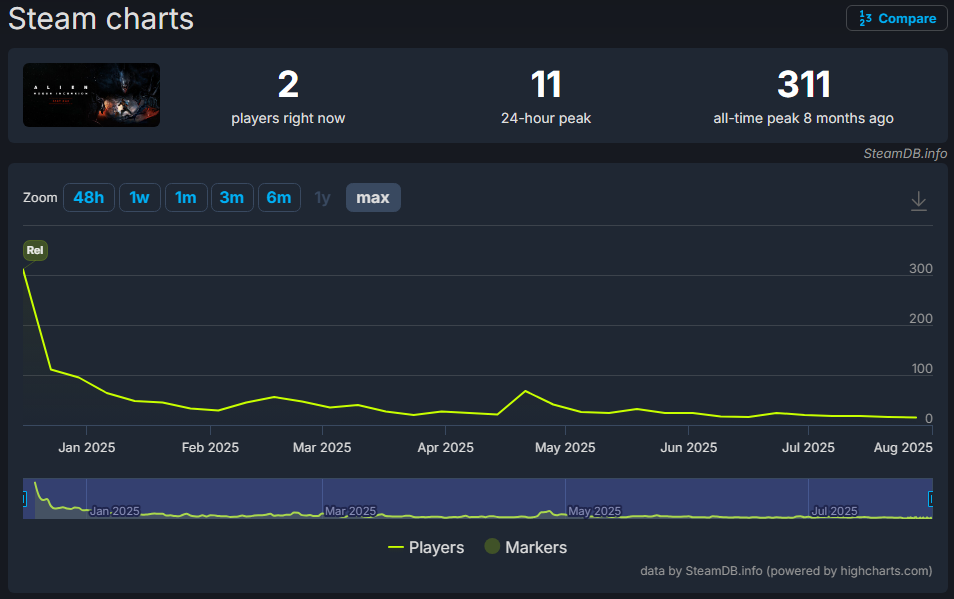Click the April 2025 player spike
The width and height of the screenshot is (954, 599).
coord(525,391)
